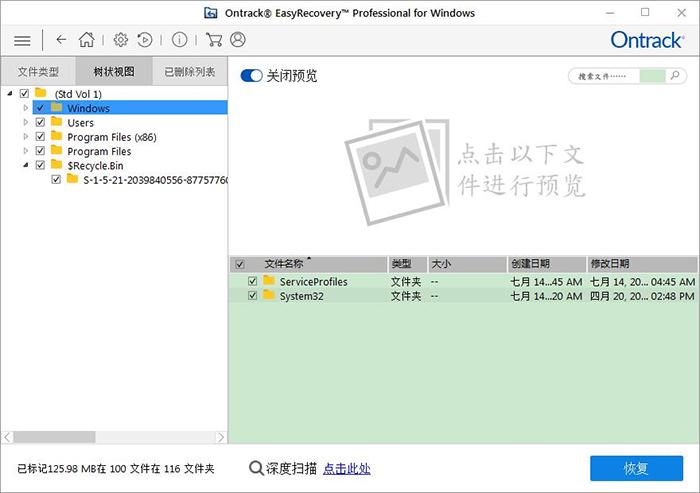Select the System32 file name

pyautogui.click(x=301, y=296)
